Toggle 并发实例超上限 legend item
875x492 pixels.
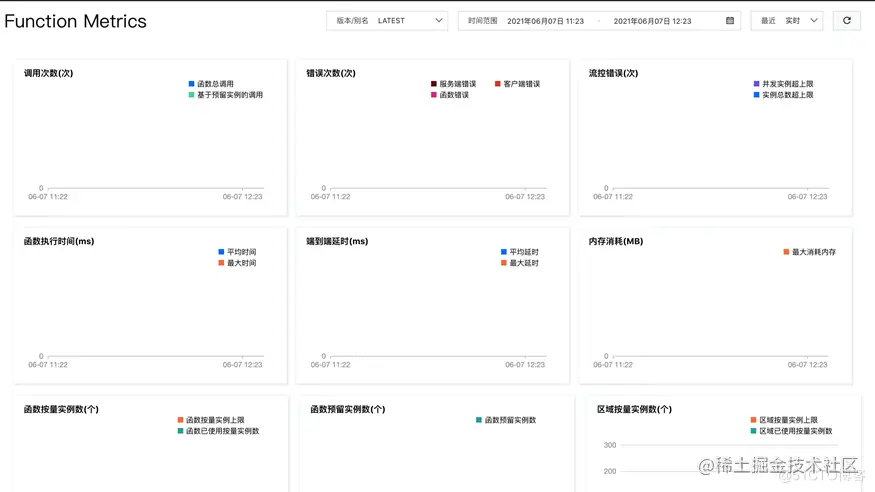(783, 84)
